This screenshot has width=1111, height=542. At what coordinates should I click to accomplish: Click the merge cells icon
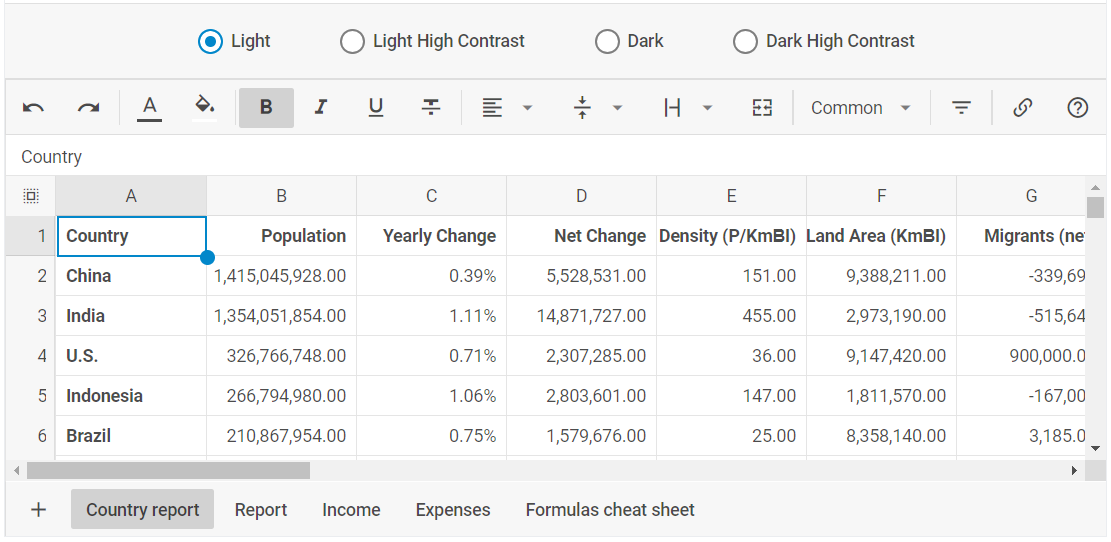(x=762, y=108)
